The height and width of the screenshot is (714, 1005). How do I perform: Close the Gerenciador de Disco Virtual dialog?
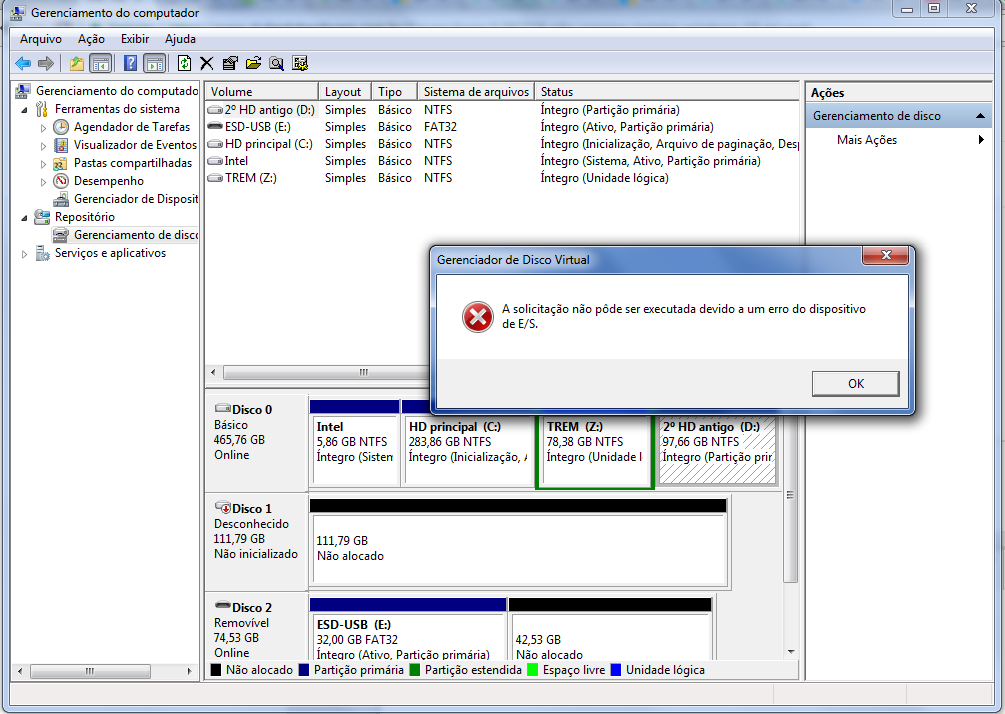886,255
